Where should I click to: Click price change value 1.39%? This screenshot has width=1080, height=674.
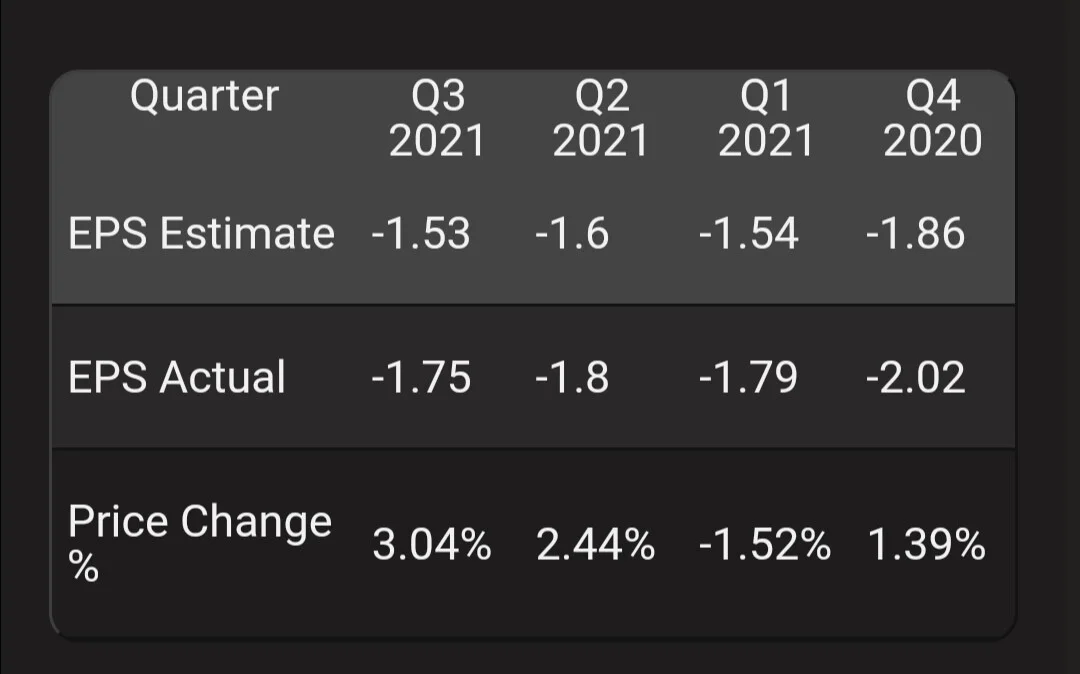(926, 545)
